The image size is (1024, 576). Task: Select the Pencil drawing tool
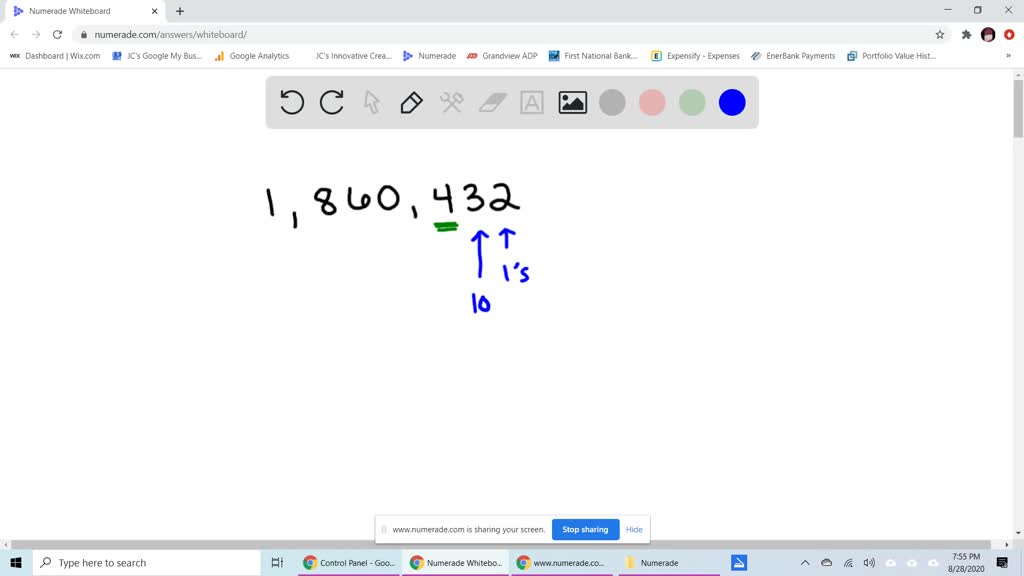[411, 102]
